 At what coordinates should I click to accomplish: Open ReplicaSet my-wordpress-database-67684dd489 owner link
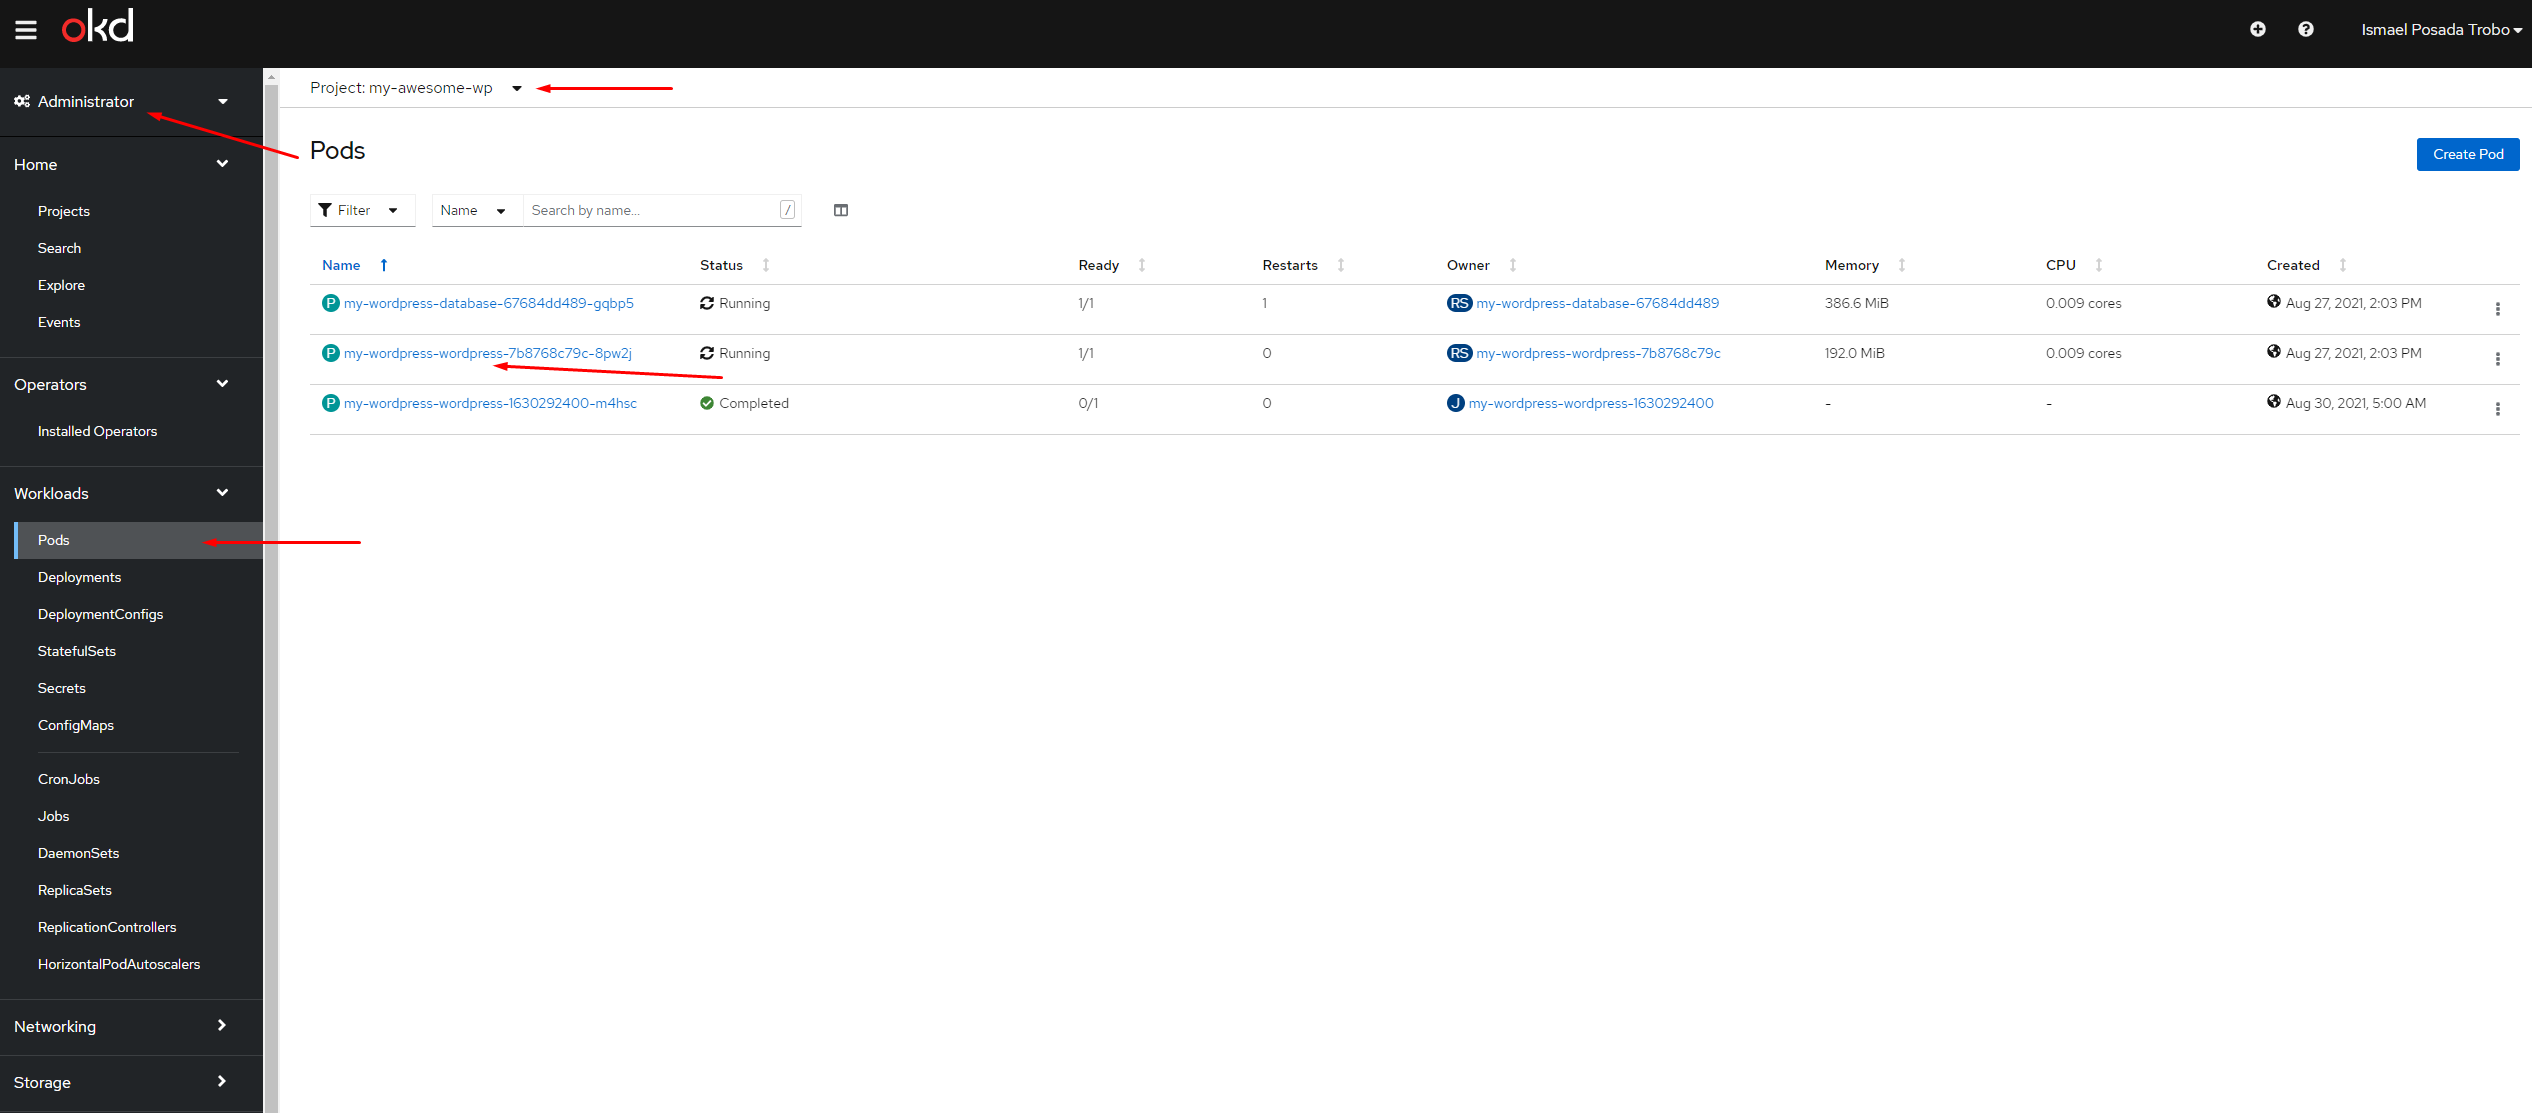pos(1598,303)
